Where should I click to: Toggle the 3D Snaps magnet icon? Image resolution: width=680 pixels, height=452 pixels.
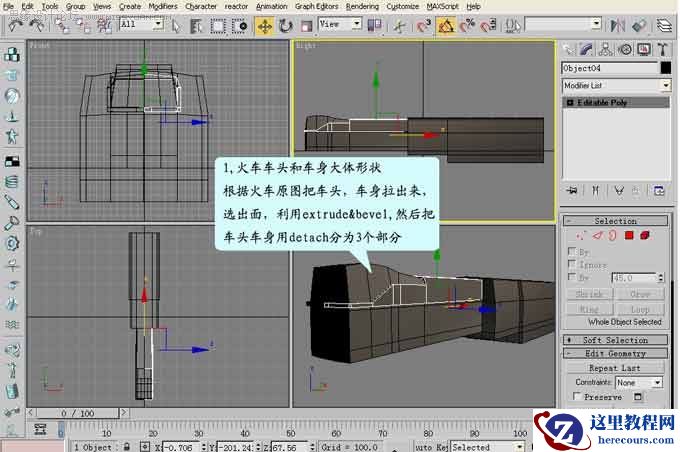424,26
